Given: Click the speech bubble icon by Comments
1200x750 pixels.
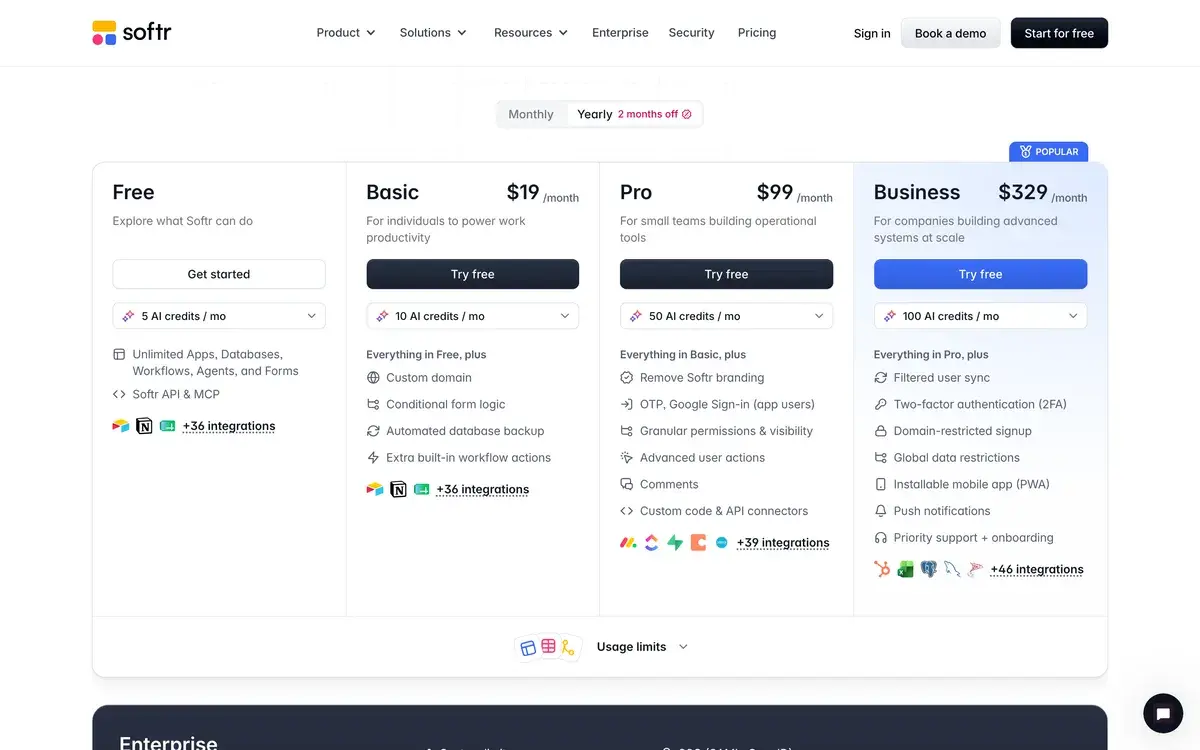Looking at the screenshot, I should [x=627, y=484].
